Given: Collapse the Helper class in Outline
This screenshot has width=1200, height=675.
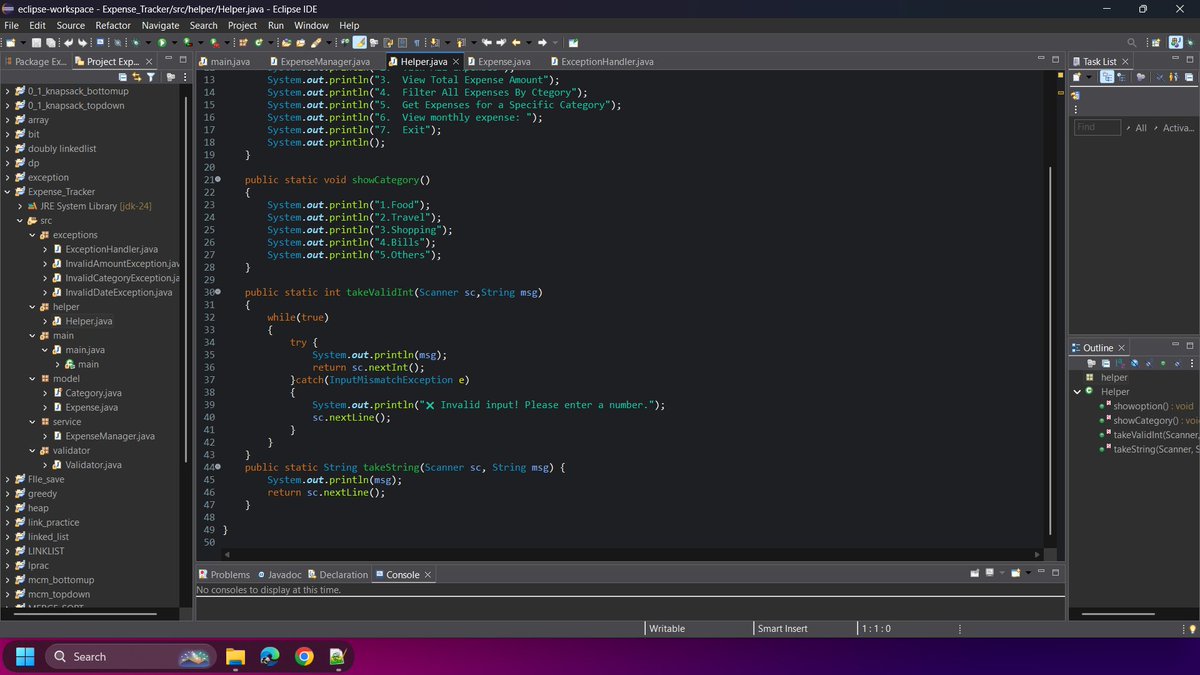Looking at the screenshot, I should [x=1077, y=392].
